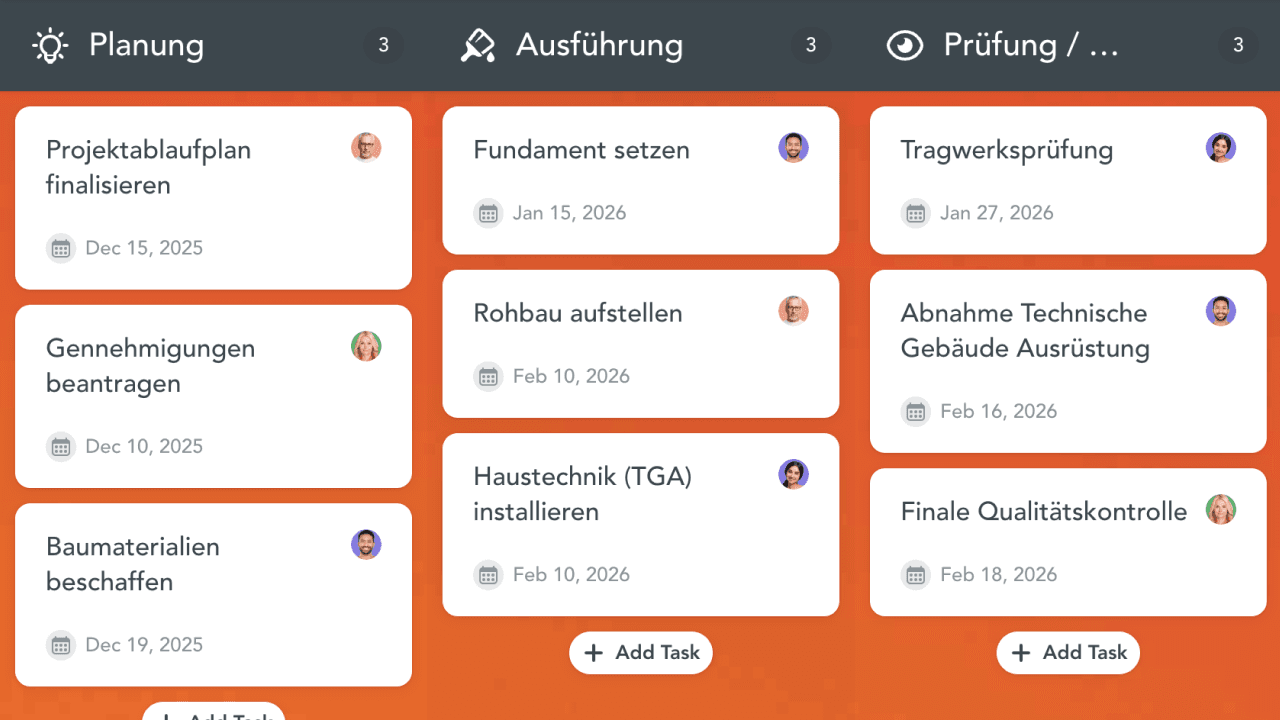Click the calendar icon on Baumaterialien beschaffen
Viewport: 1280px width, 720px height.
tap(61, 645)
